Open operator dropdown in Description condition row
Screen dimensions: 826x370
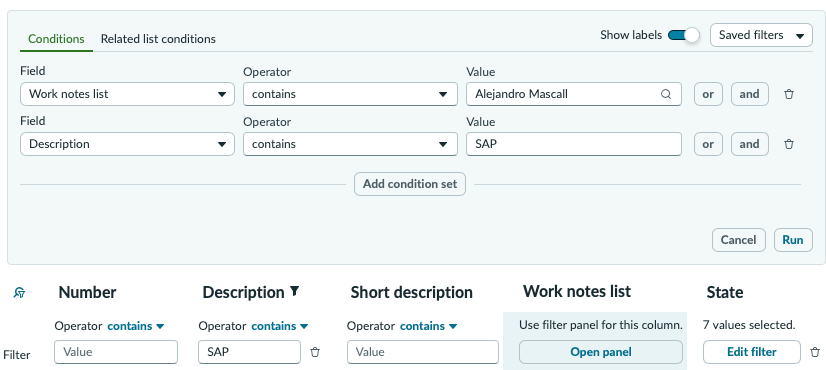[x=350, y=144]
